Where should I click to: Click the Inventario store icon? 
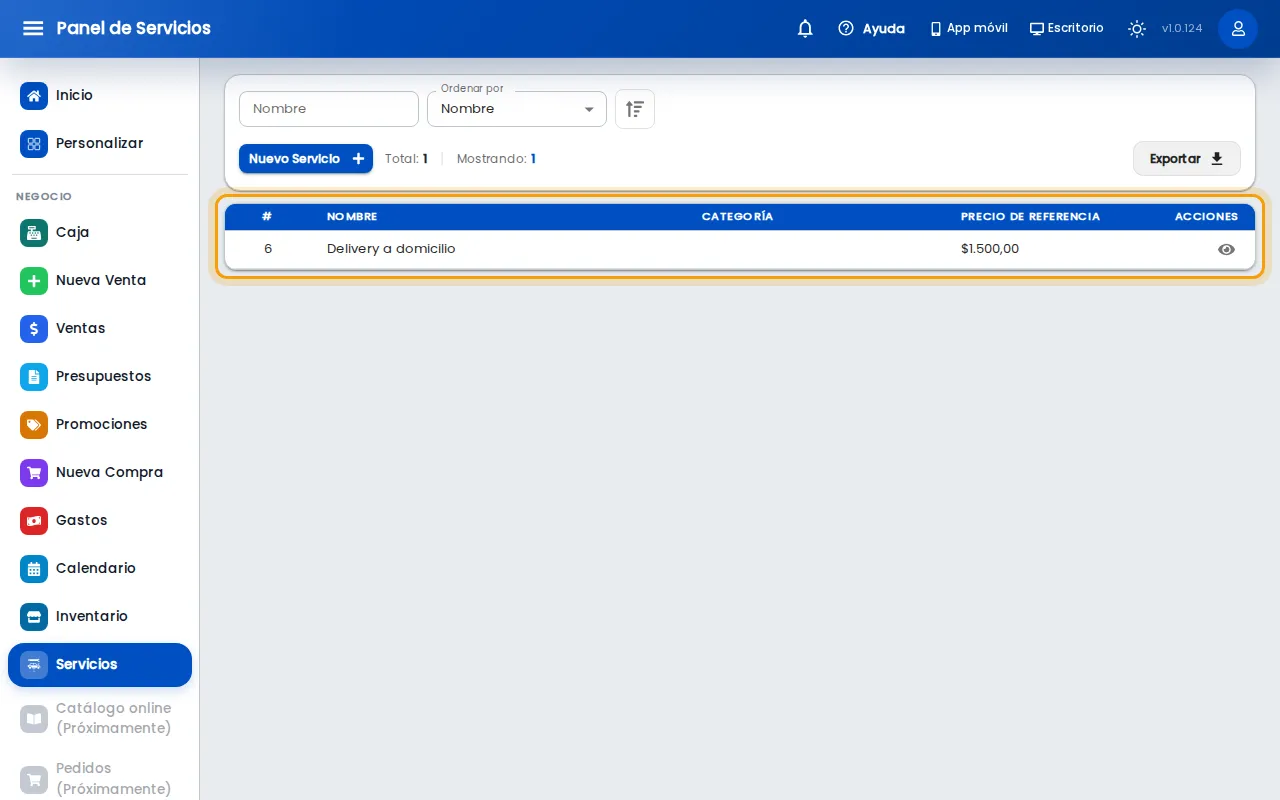click(34, 617)
